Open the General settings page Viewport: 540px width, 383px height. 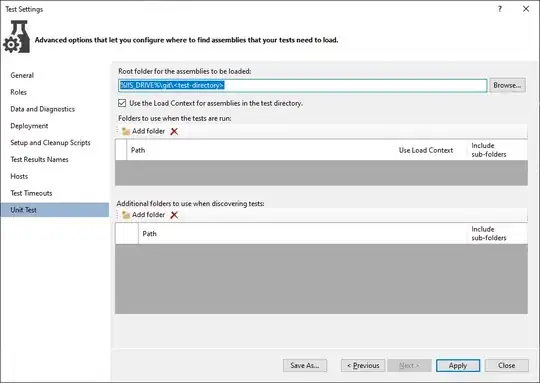coord(22,75)
